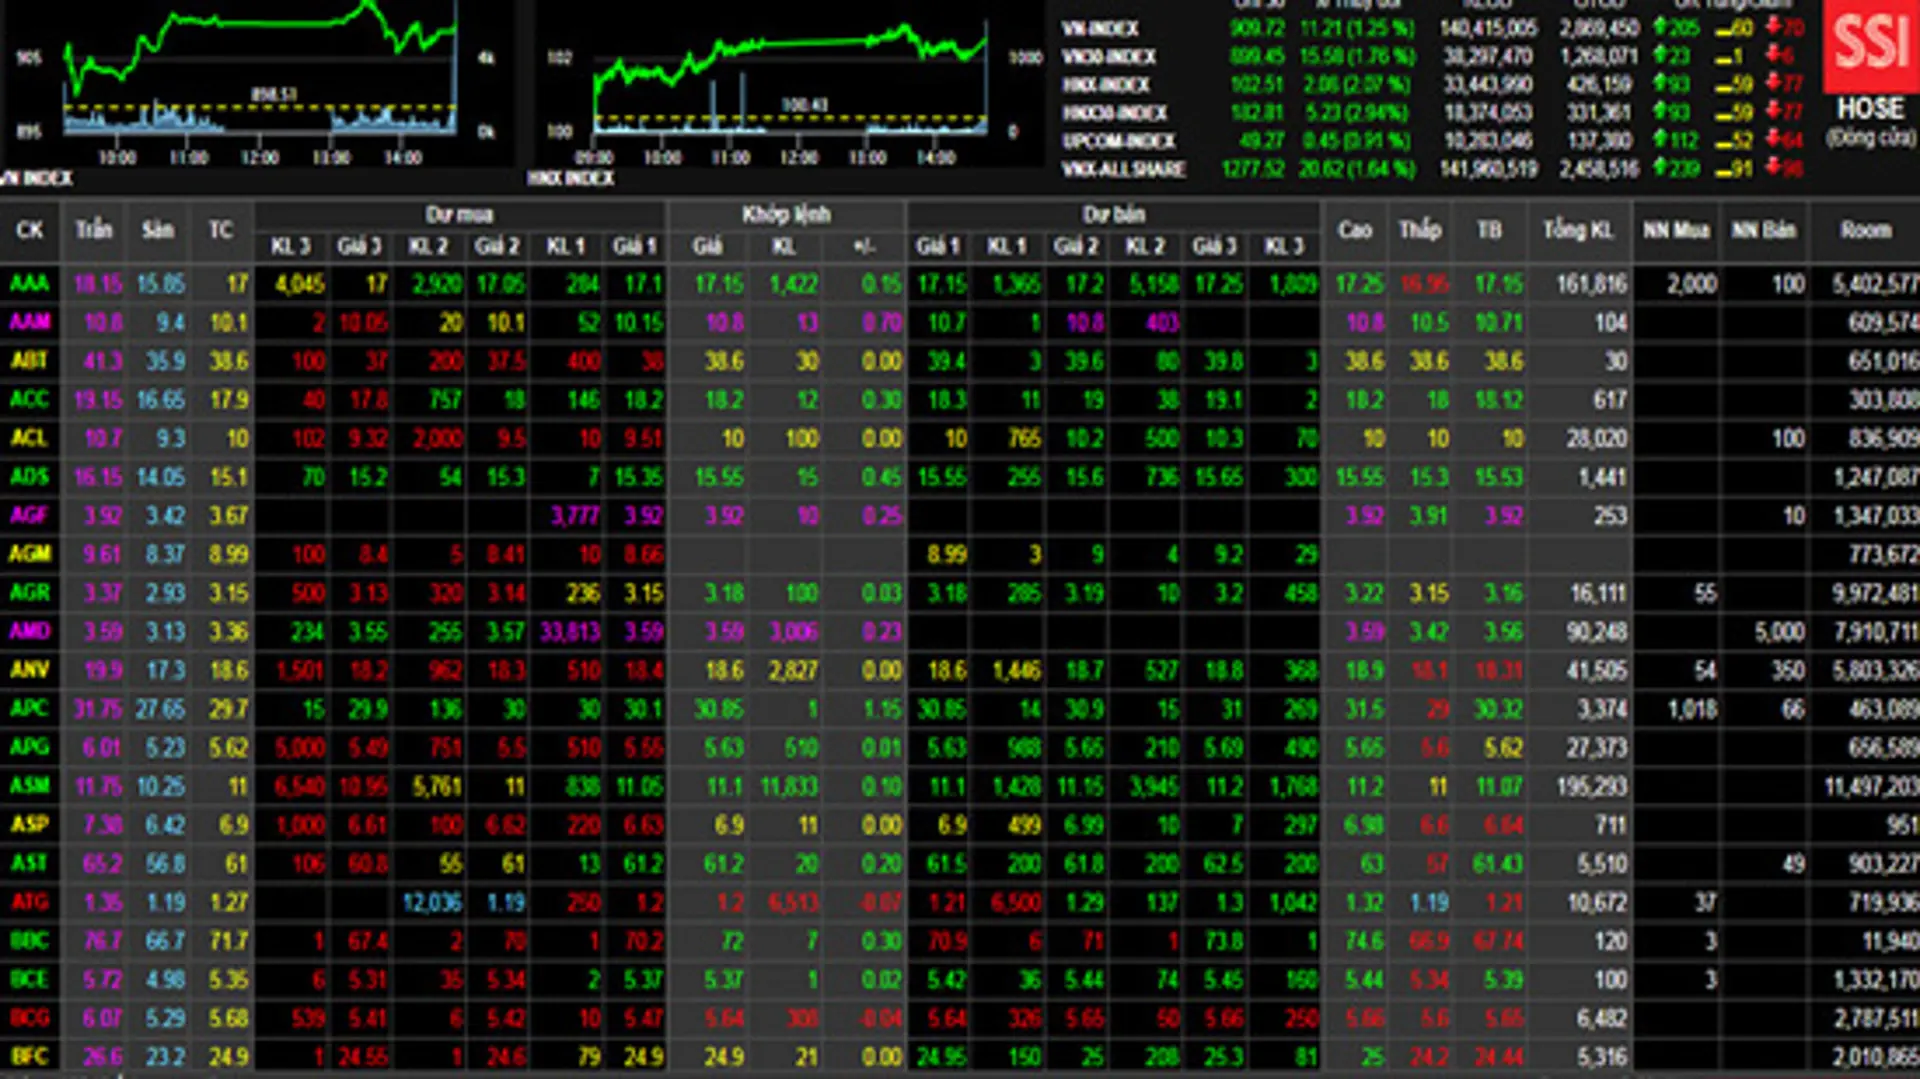Click the Dư bán group header
The width and height of the screenshot is (1920, 1079).
(1114, 214)
